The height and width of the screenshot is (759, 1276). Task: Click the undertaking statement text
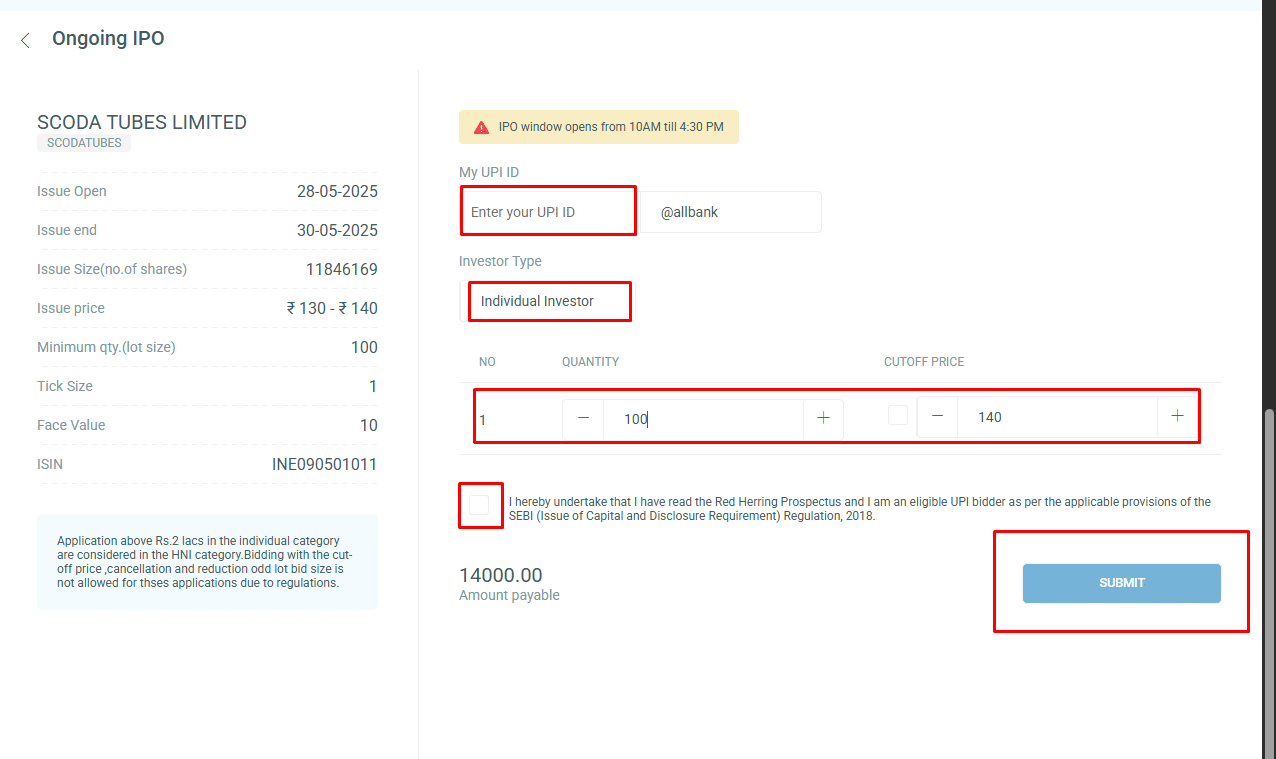point(860,509)
